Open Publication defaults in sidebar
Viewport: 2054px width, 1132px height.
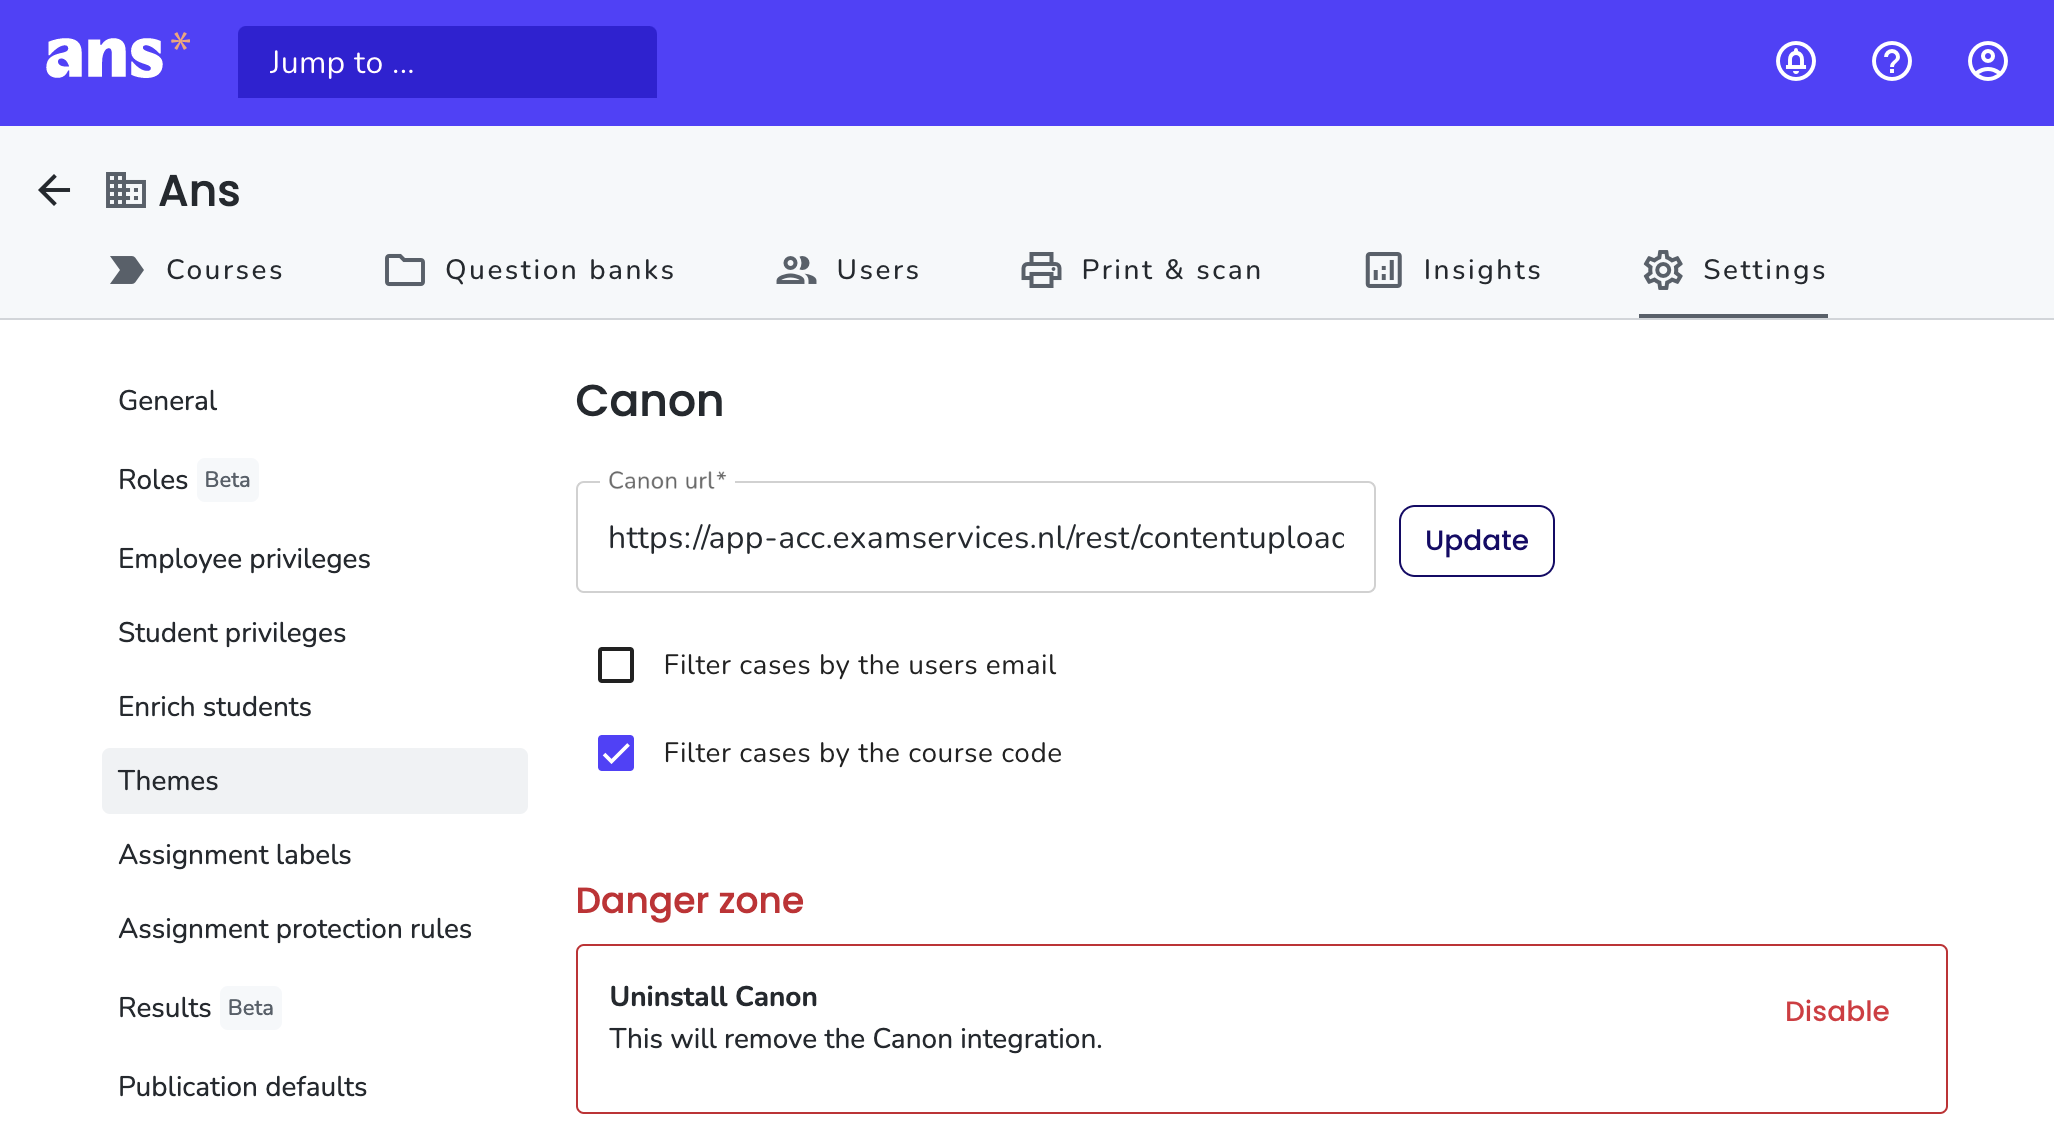pos(243,1087)
